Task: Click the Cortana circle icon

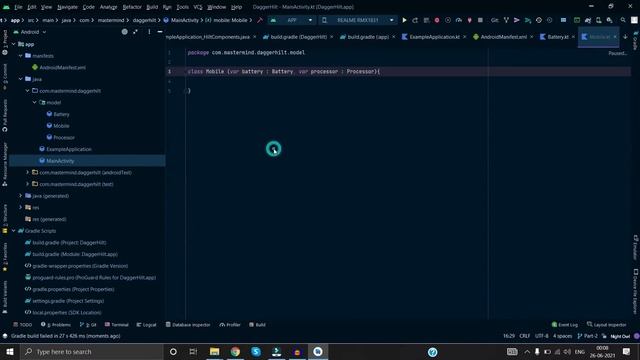Action: [x=173, y=351]
